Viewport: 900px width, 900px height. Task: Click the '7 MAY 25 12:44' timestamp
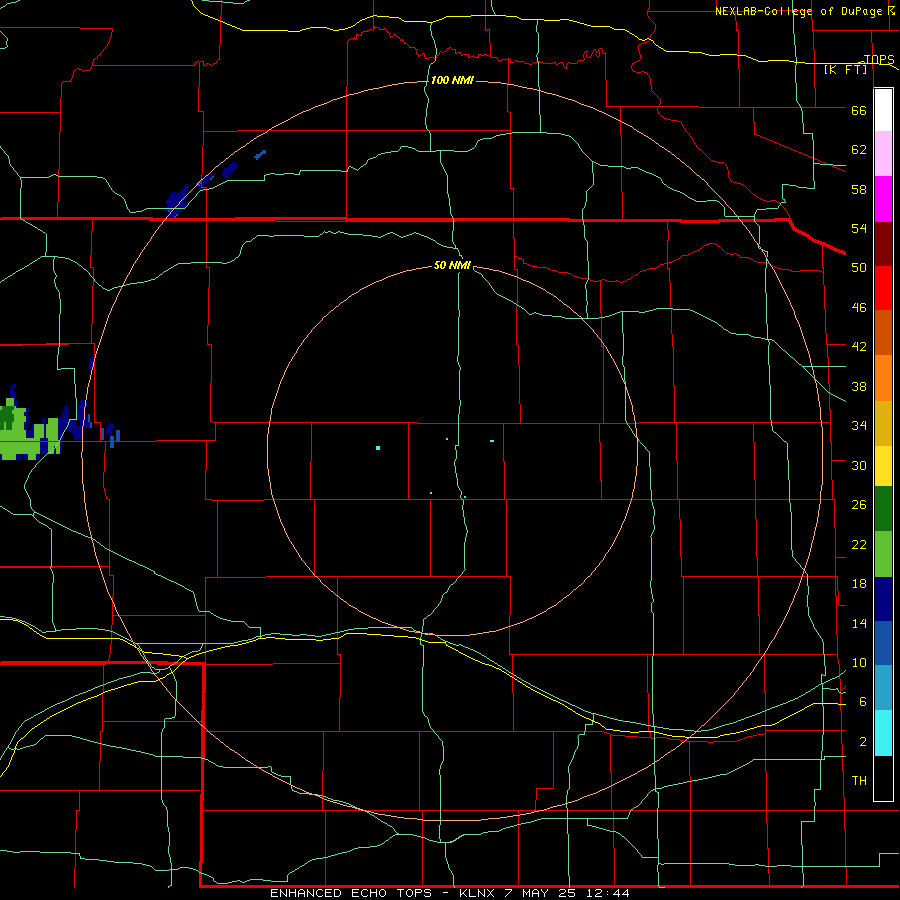pyautogui.click(x=568, y=893)
